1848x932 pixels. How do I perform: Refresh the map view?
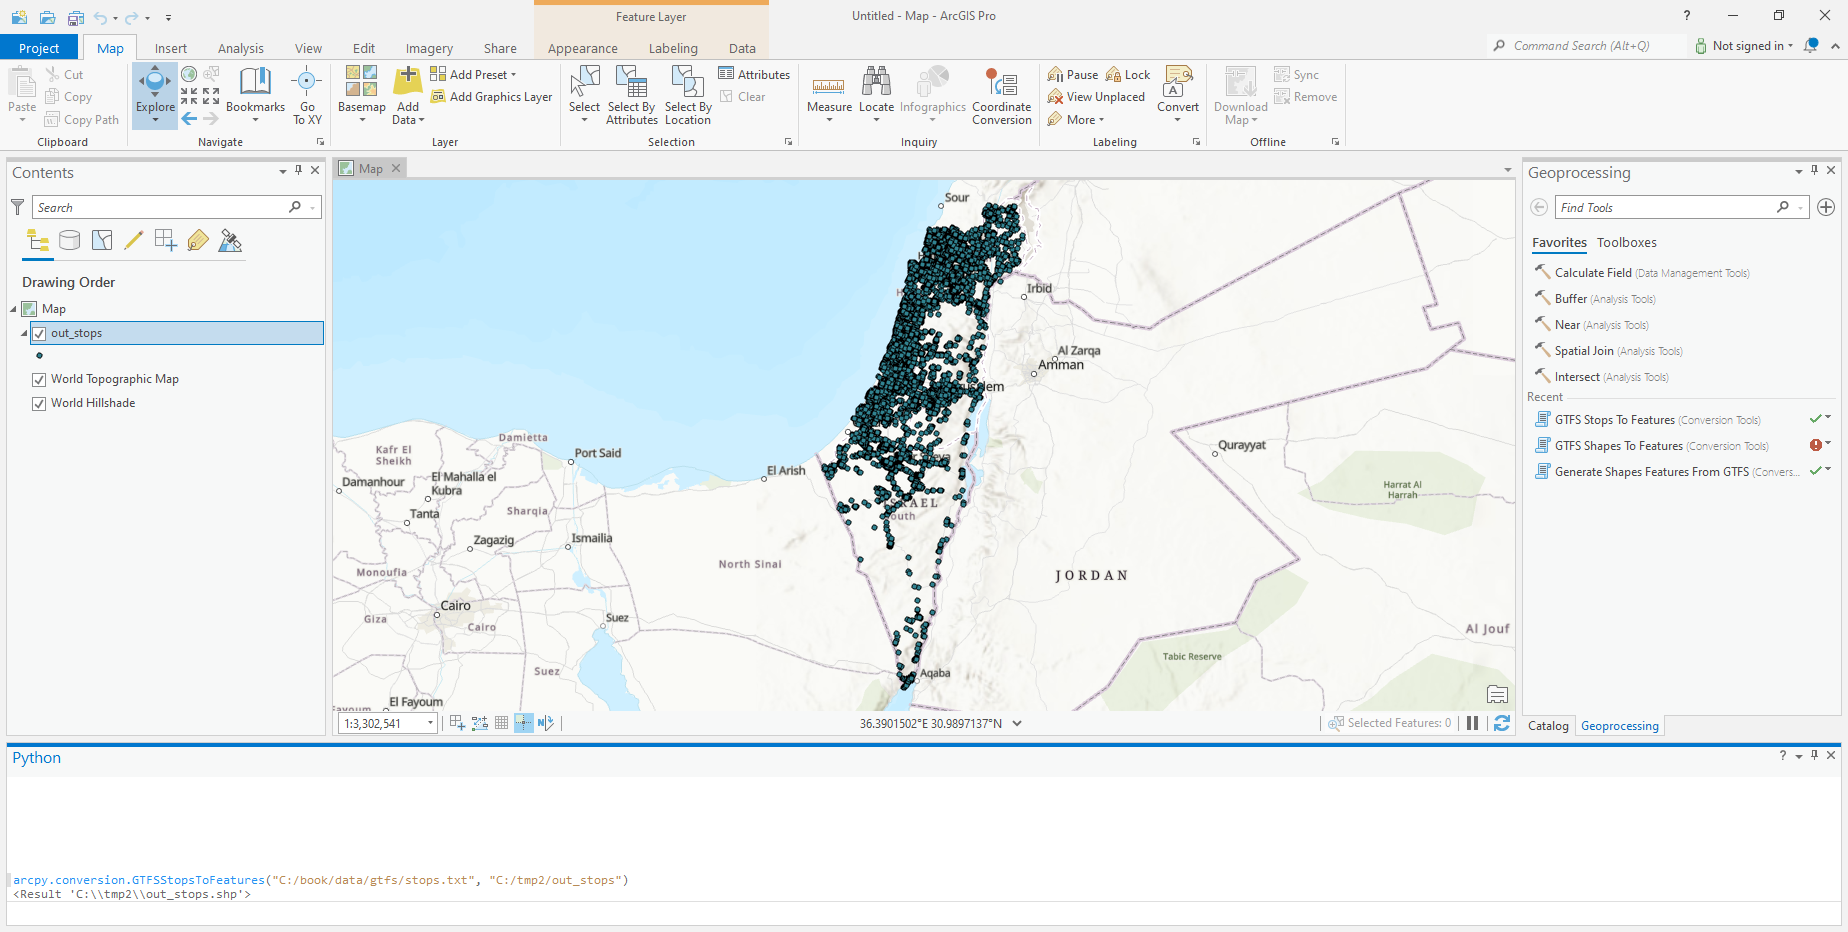[1501, 723]
